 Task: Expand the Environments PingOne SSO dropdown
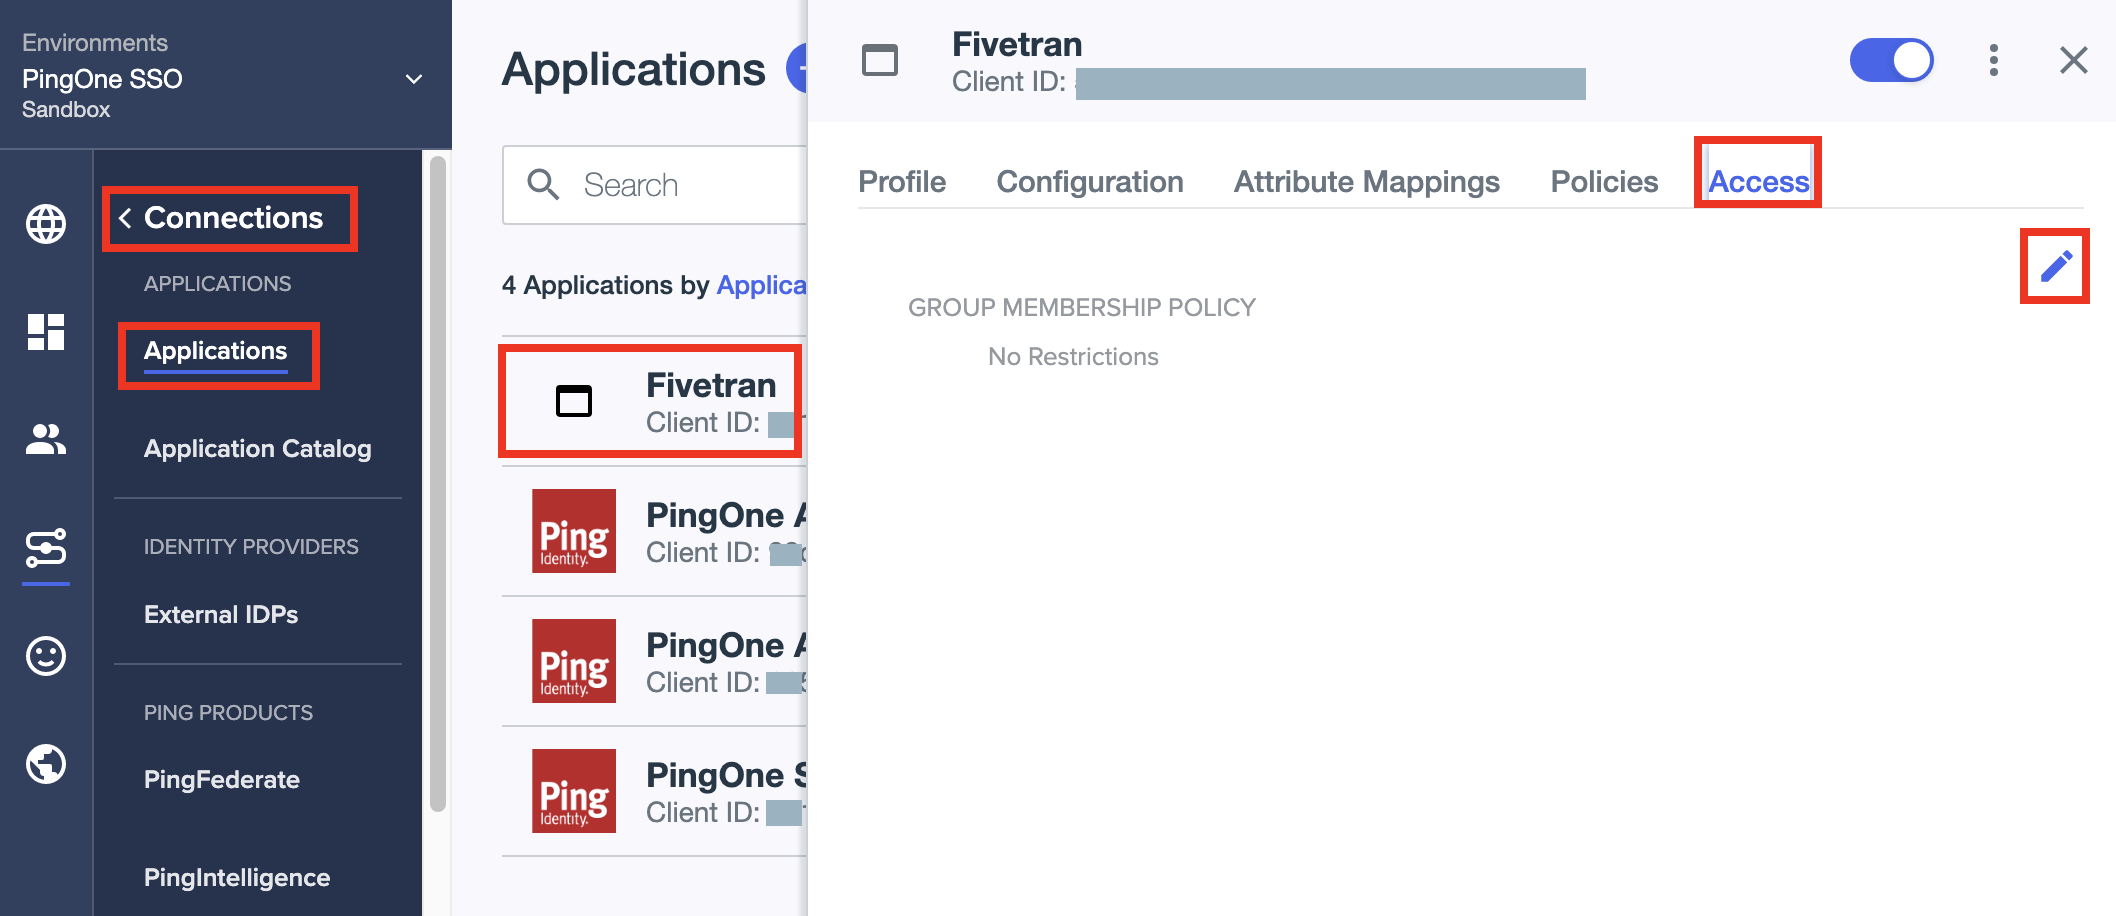coord(413,79)
